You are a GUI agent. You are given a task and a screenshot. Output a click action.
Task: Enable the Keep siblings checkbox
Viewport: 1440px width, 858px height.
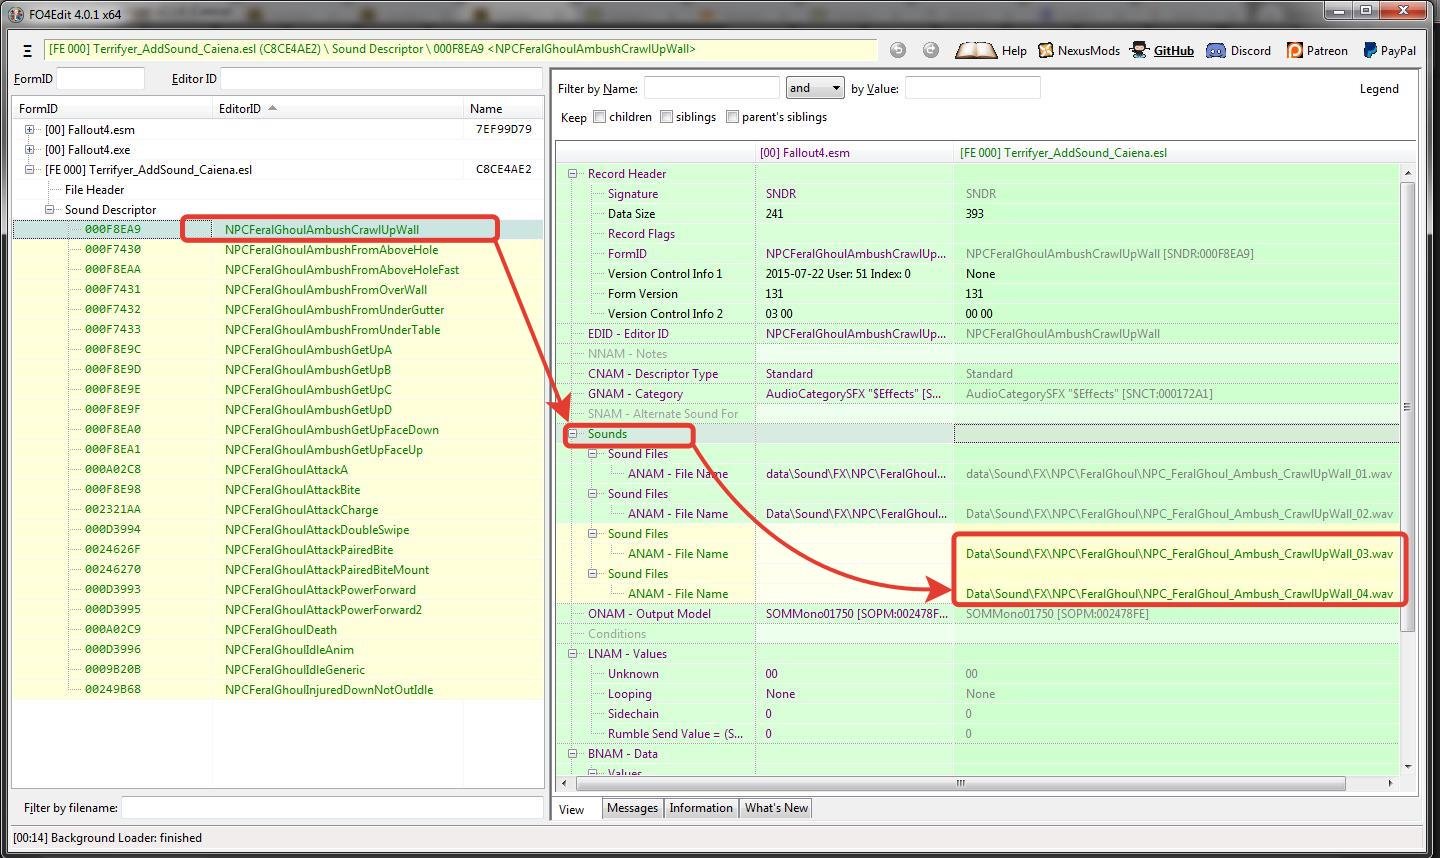666,117
